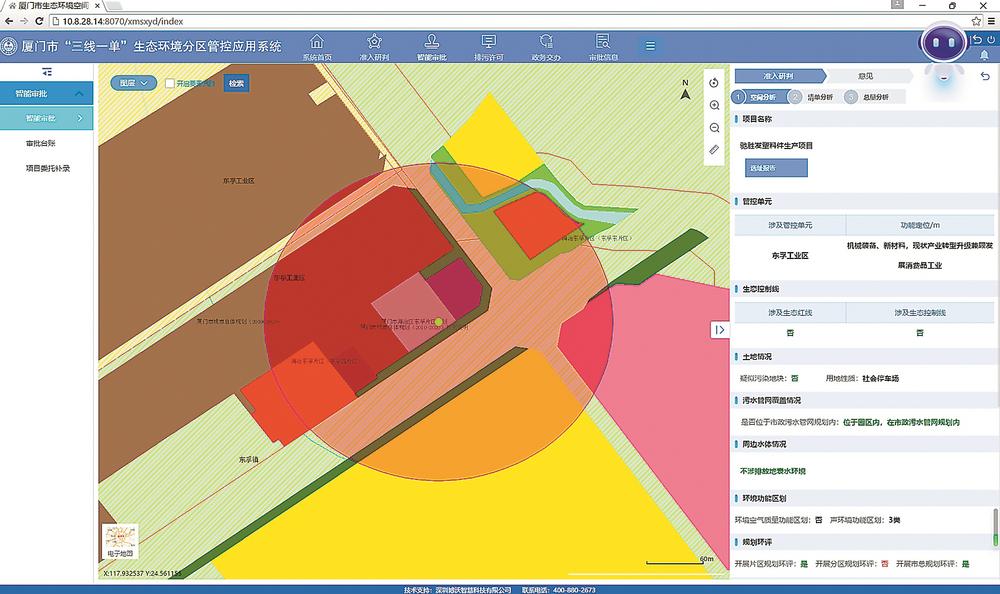Collapse the 智能审批 sidebar section
This screenshot has width=1000, height=594.
82,93
